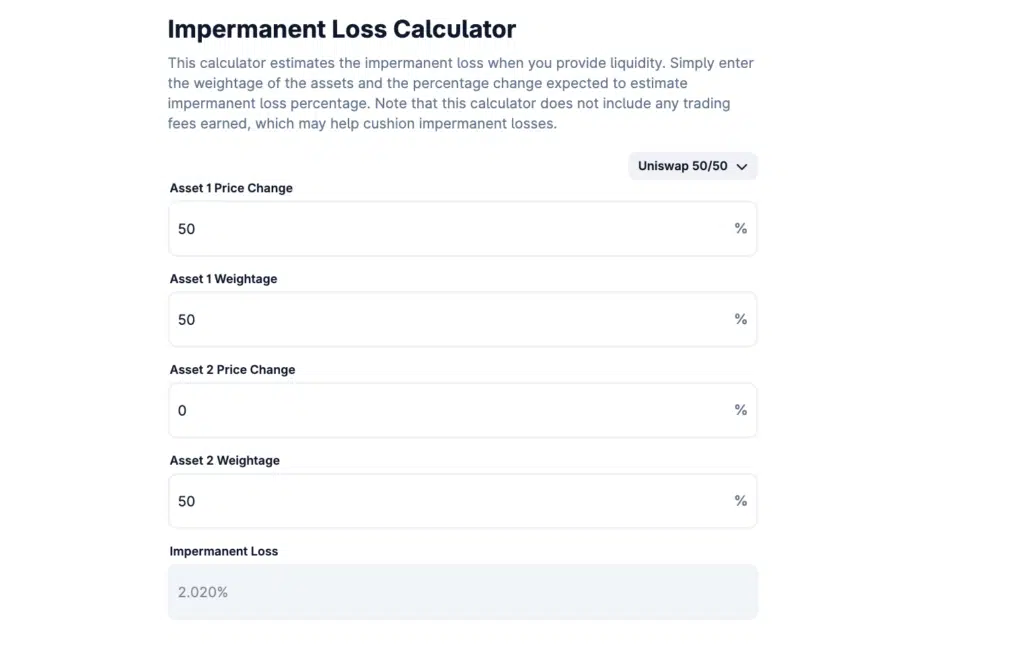
Task: Click the Asset 1 Weightage label
Action: click(223, 279)
